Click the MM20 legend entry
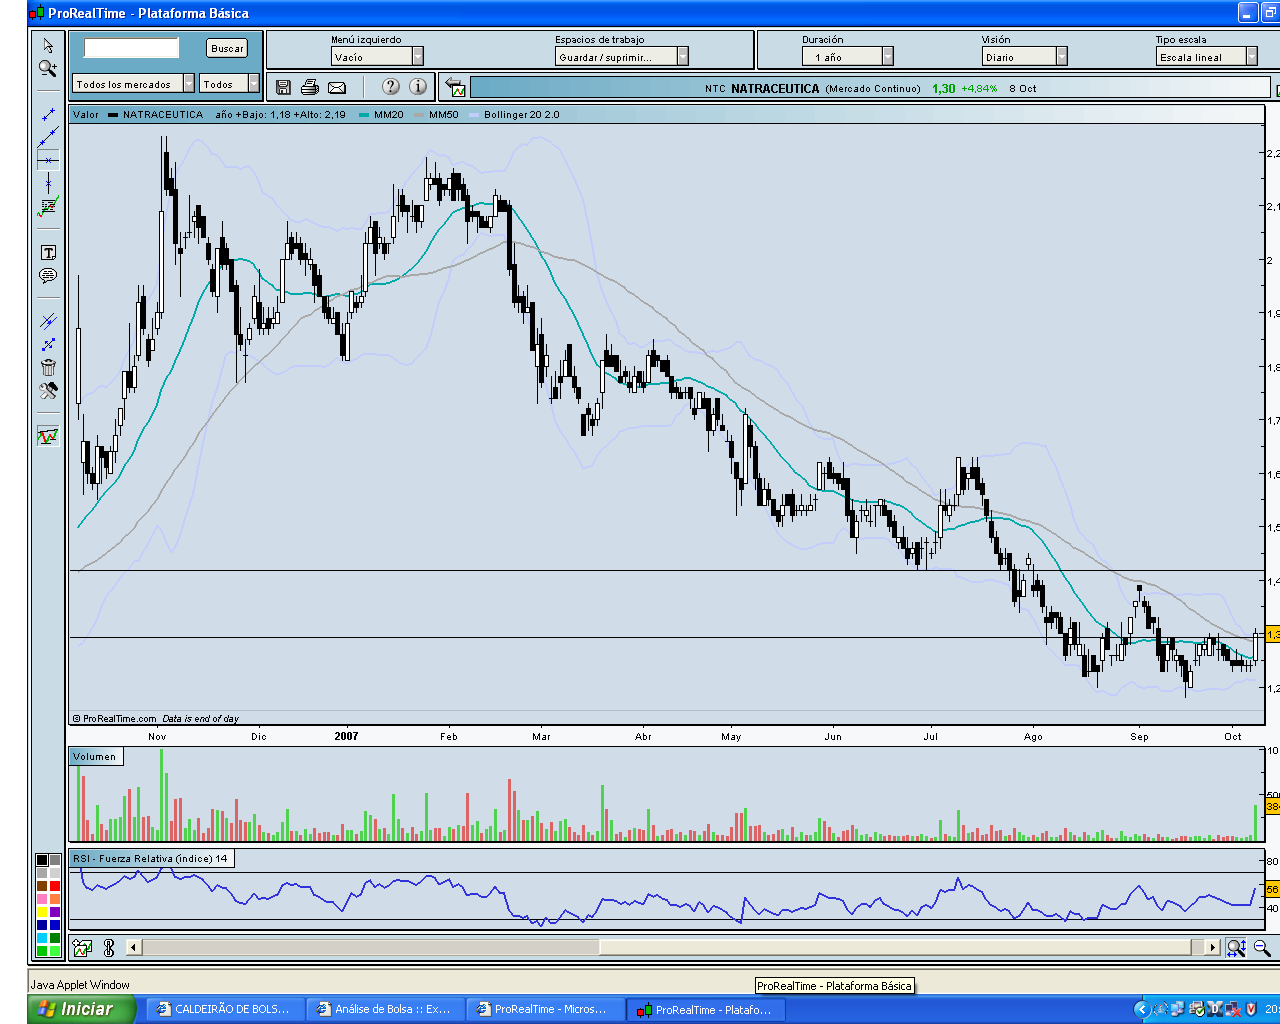The image size is (1280, 1024). (x=382, y=115)
